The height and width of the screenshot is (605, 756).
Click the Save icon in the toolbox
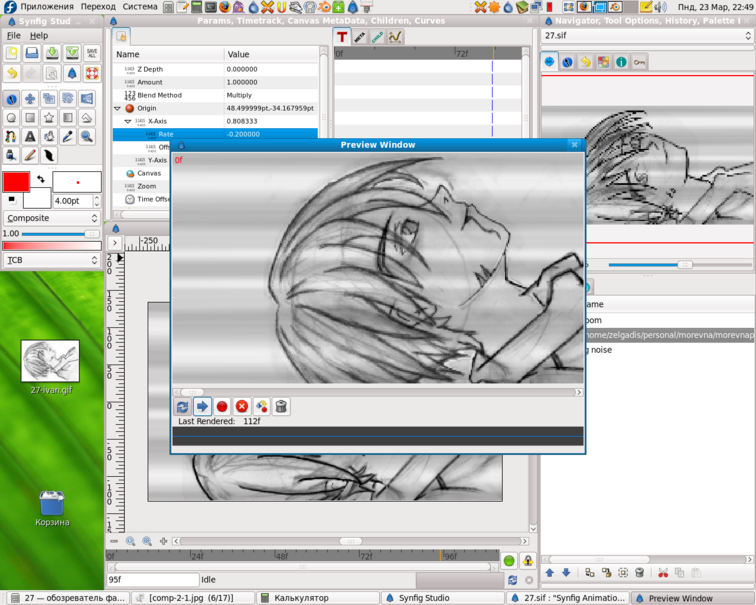pos(52,53)
